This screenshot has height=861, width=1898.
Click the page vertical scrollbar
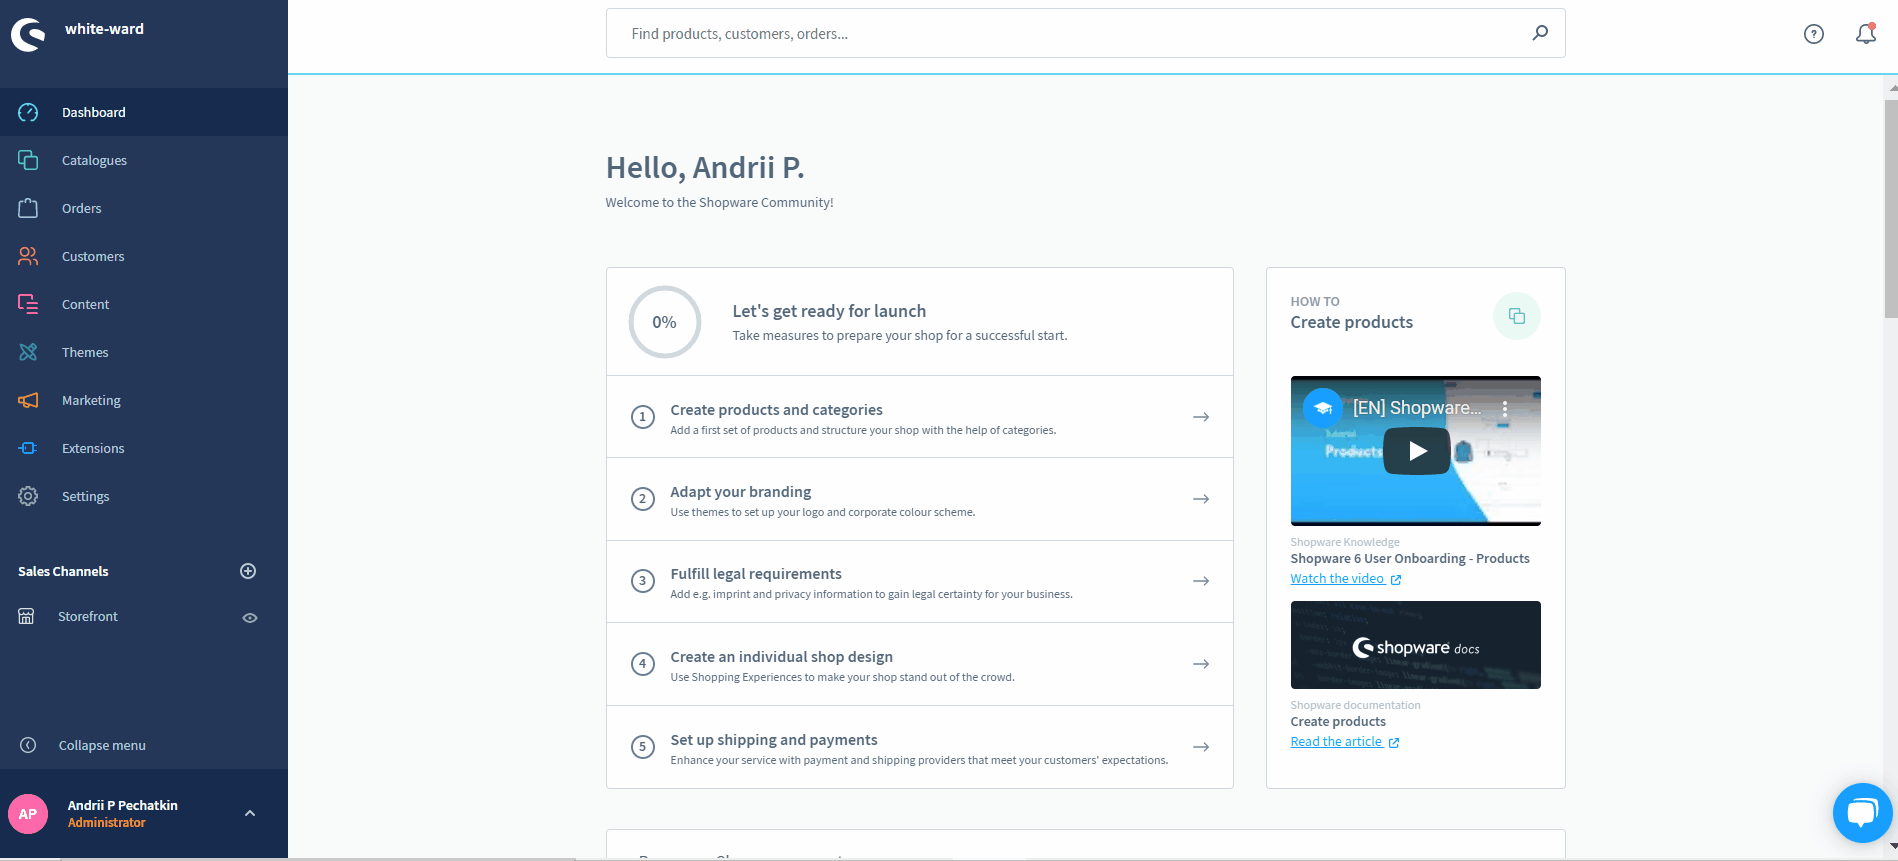tap(1891, 207)
